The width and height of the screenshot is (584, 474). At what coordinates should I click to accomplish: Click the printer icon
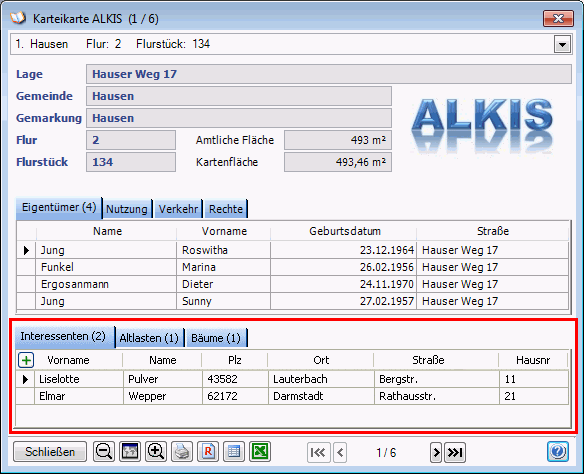pos(182,452)
